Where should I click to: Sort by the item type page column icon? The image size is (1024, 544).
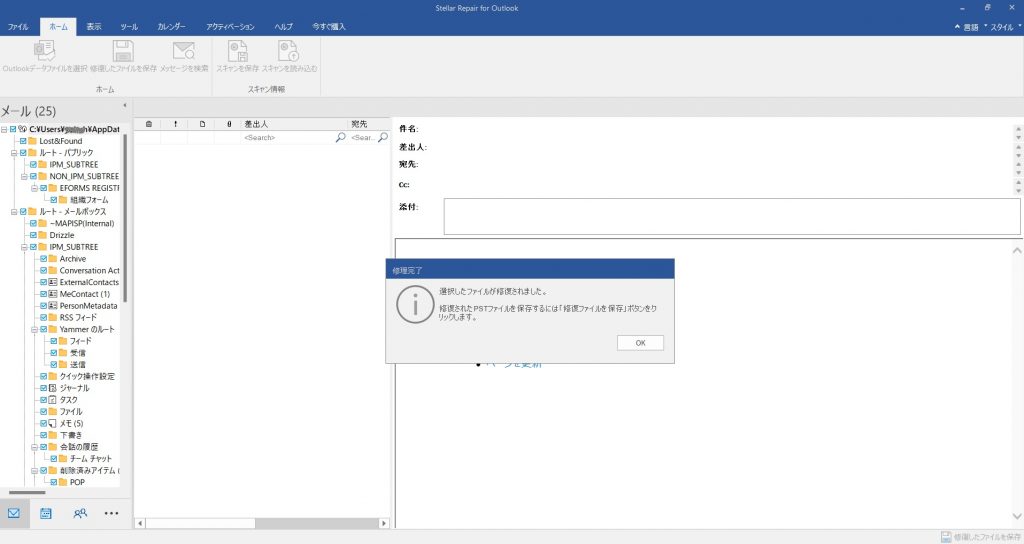tap(202, 124)
